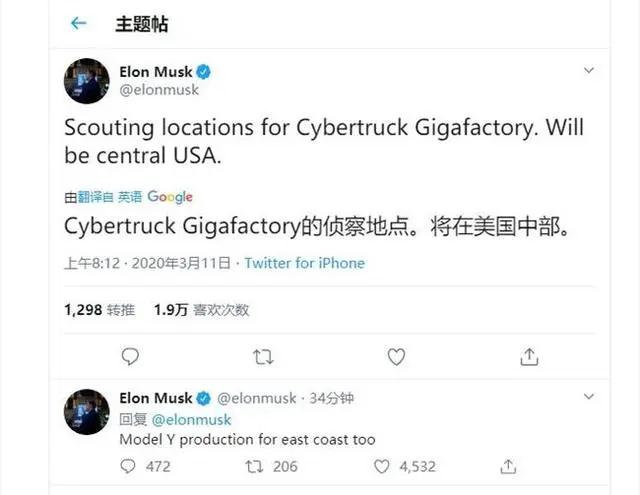The height and width of the screenshot is (495, 640).
Task: Like the main Cybertruck Gigafactory tweet
Action: (x=396, y=356)
